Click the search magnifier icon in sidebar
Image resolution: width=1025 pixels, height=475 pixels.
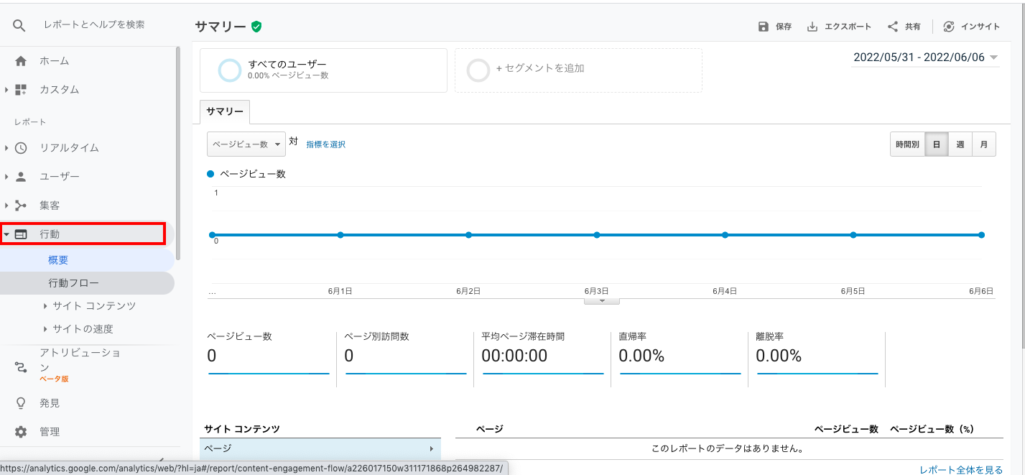pos(18,24)
